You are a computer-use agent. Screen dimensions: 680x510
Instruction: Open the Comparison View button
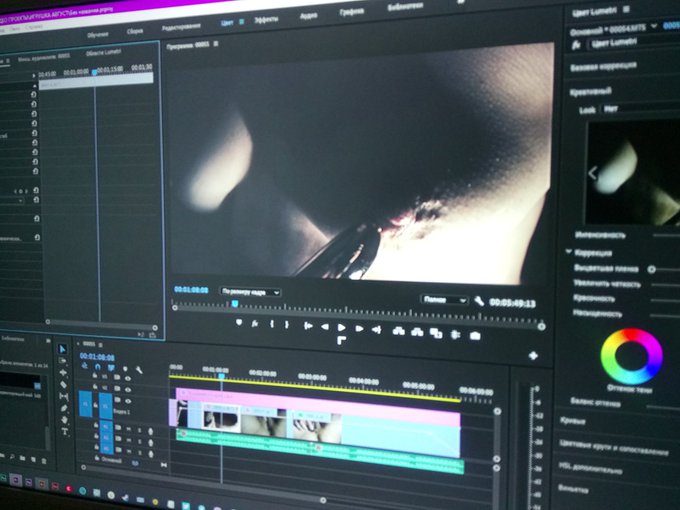pyautogui.click(x=436, y=333)
